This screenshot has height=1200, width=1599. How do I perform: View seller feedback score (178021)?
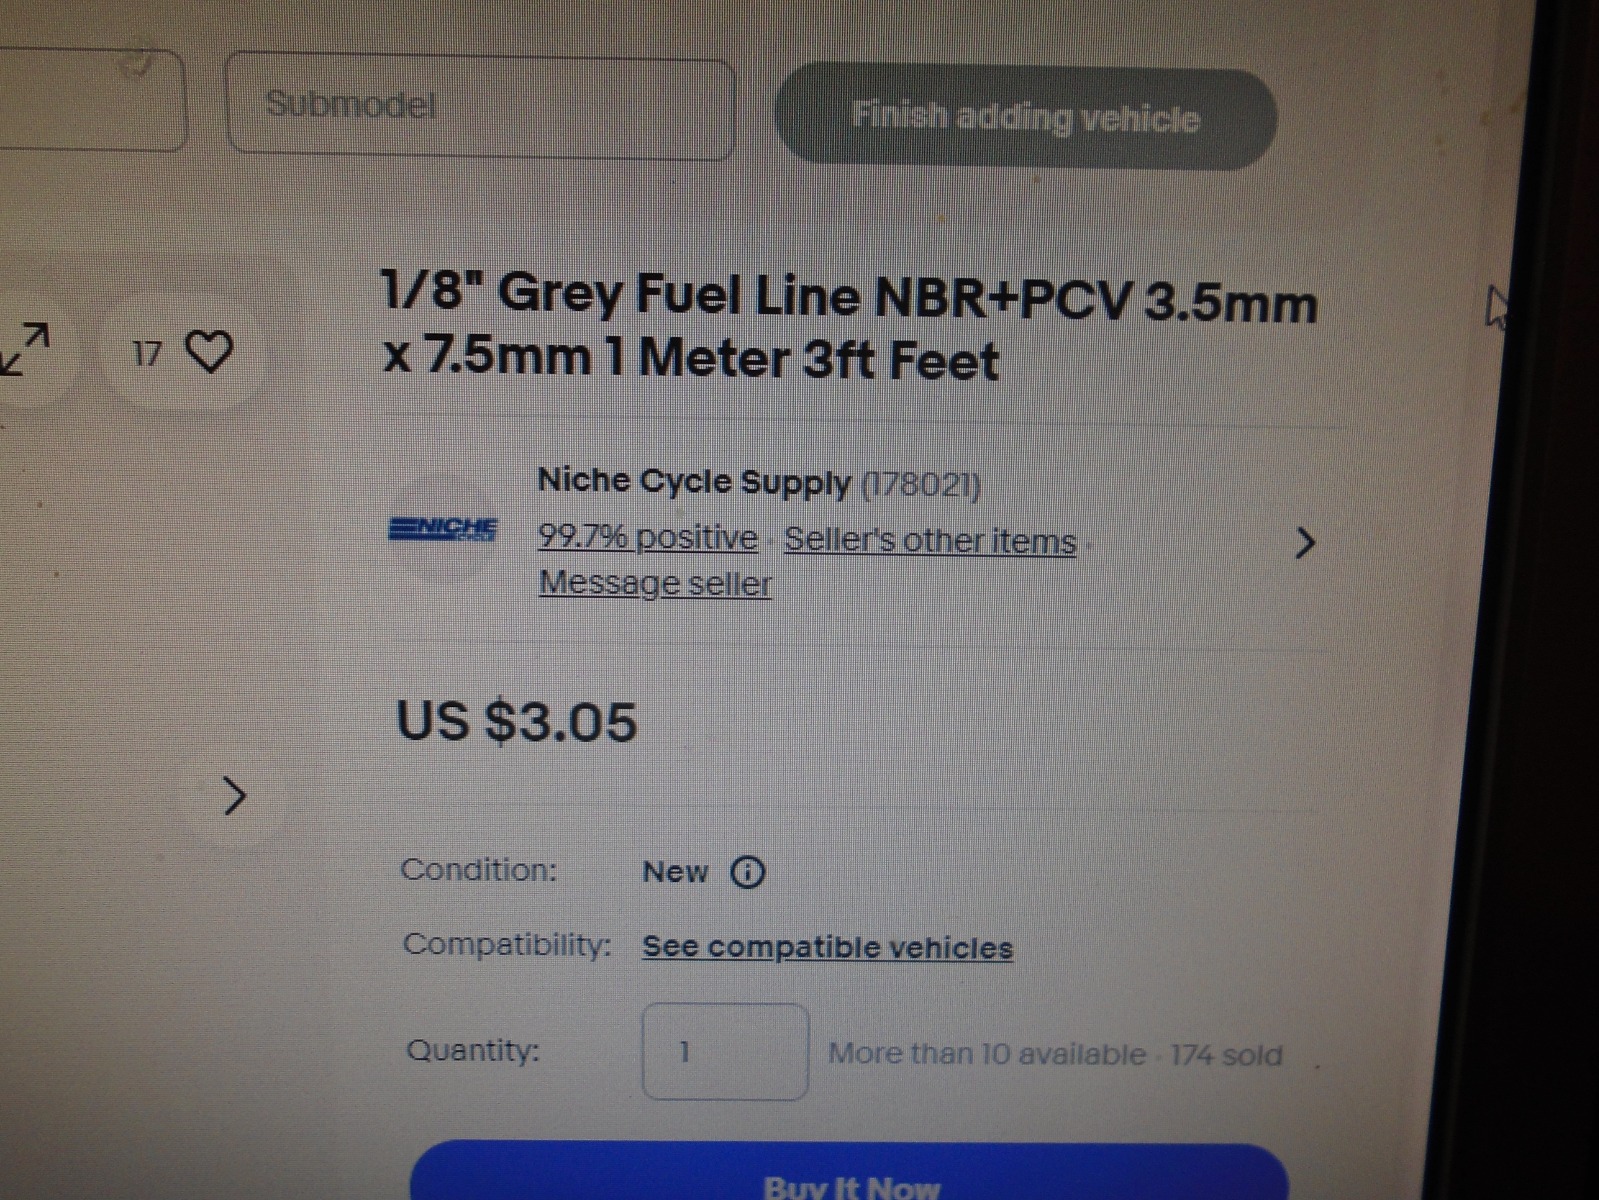pyautogui.click(x=921, y=485)
